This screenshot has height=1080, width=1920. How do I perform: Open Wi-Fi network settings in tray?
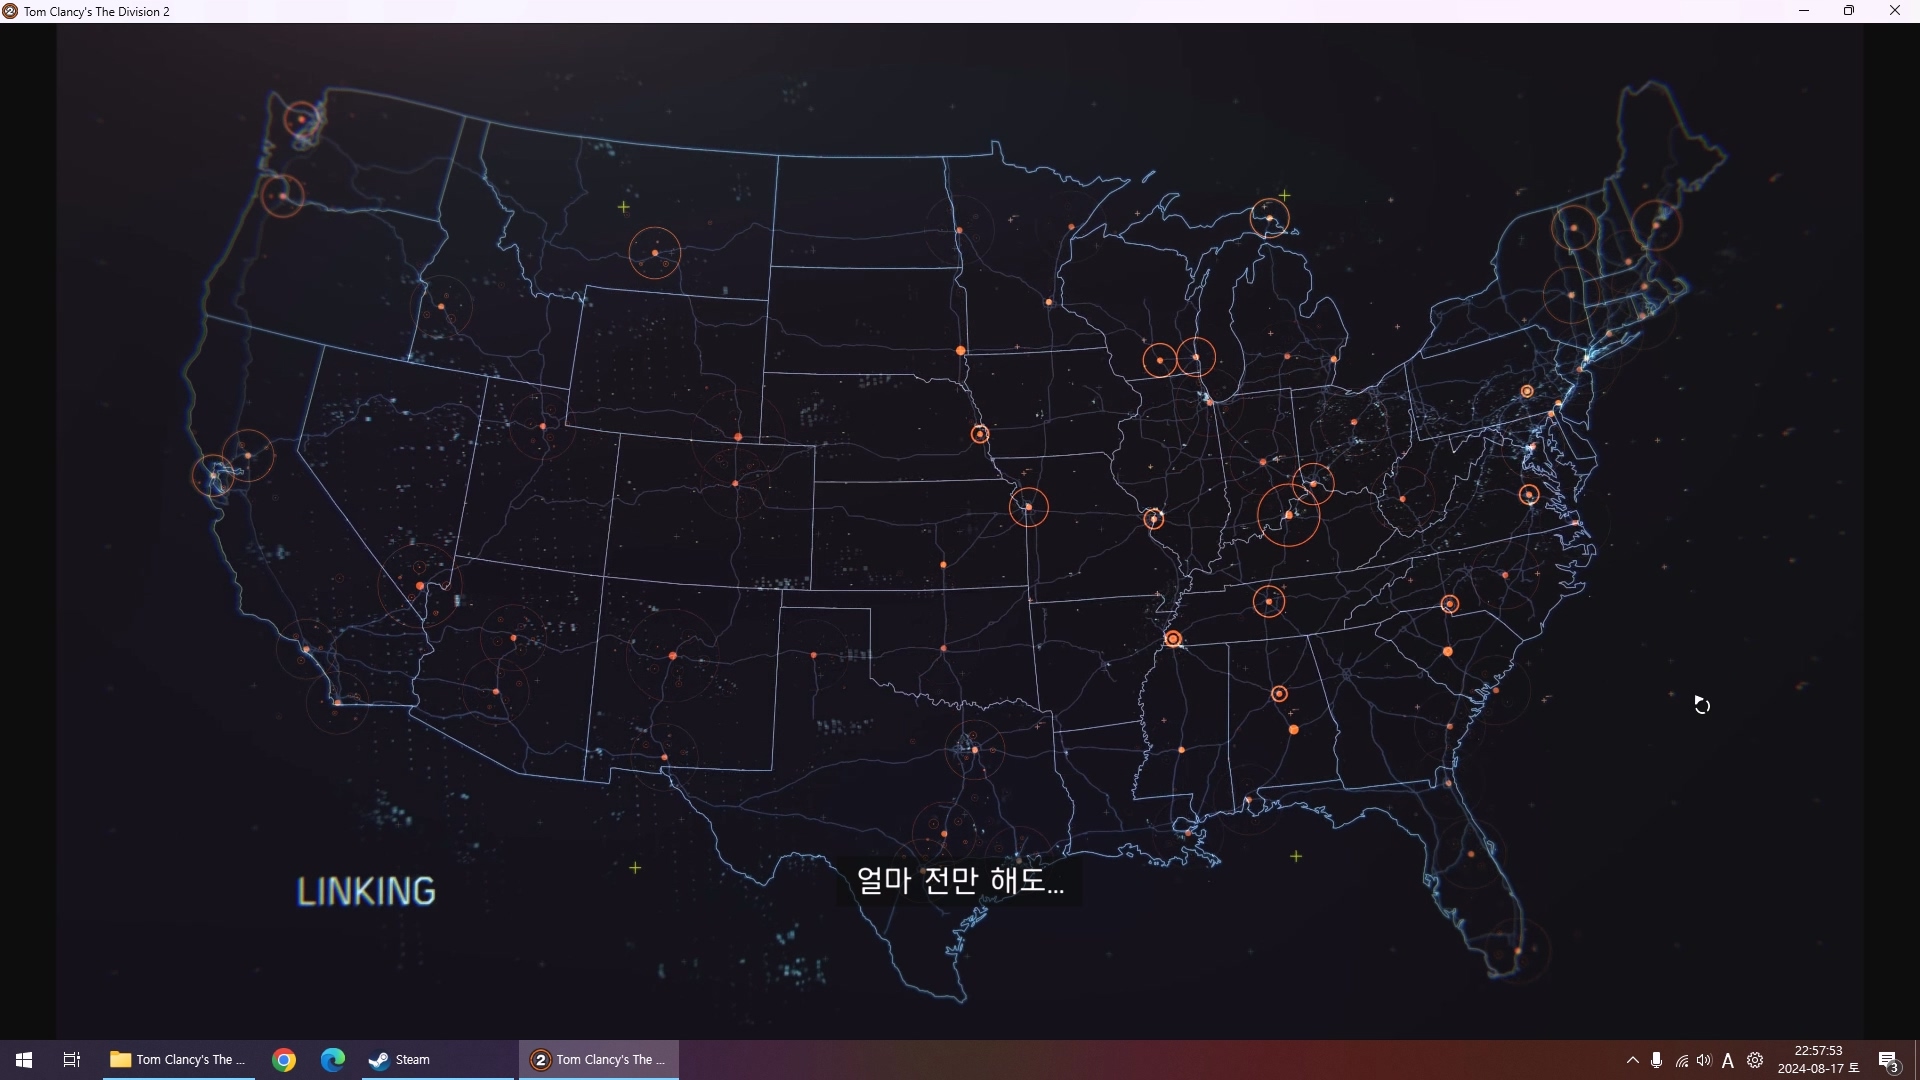1682,1061
